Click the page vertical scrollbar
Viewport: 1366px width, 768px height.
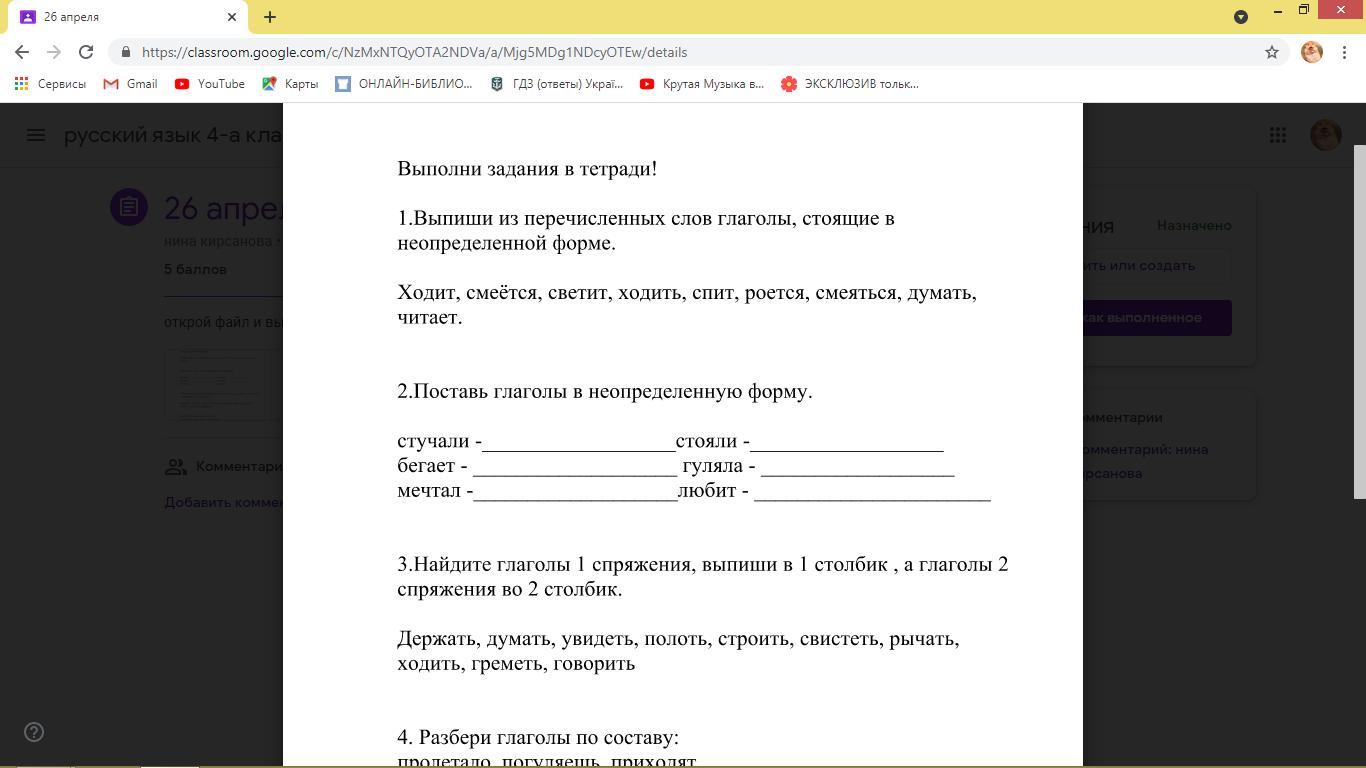[x=1359, y=322]
